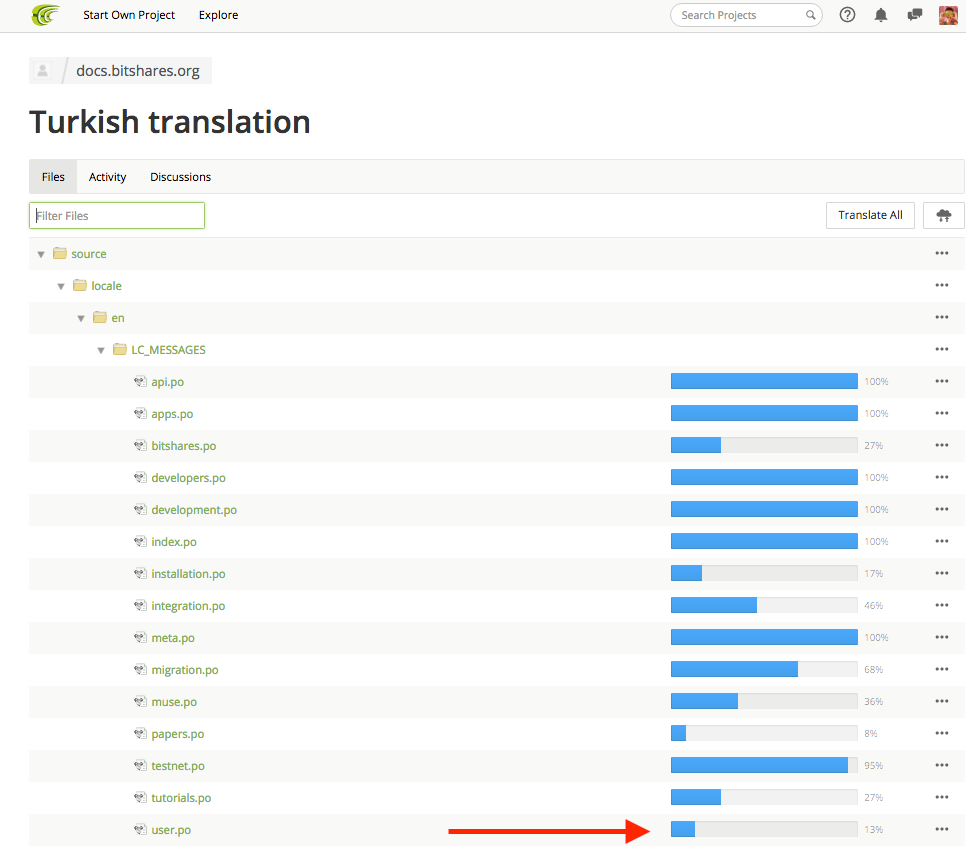Open the testnet.po file
Screen dimensions: 966x861
pos(178,766)
